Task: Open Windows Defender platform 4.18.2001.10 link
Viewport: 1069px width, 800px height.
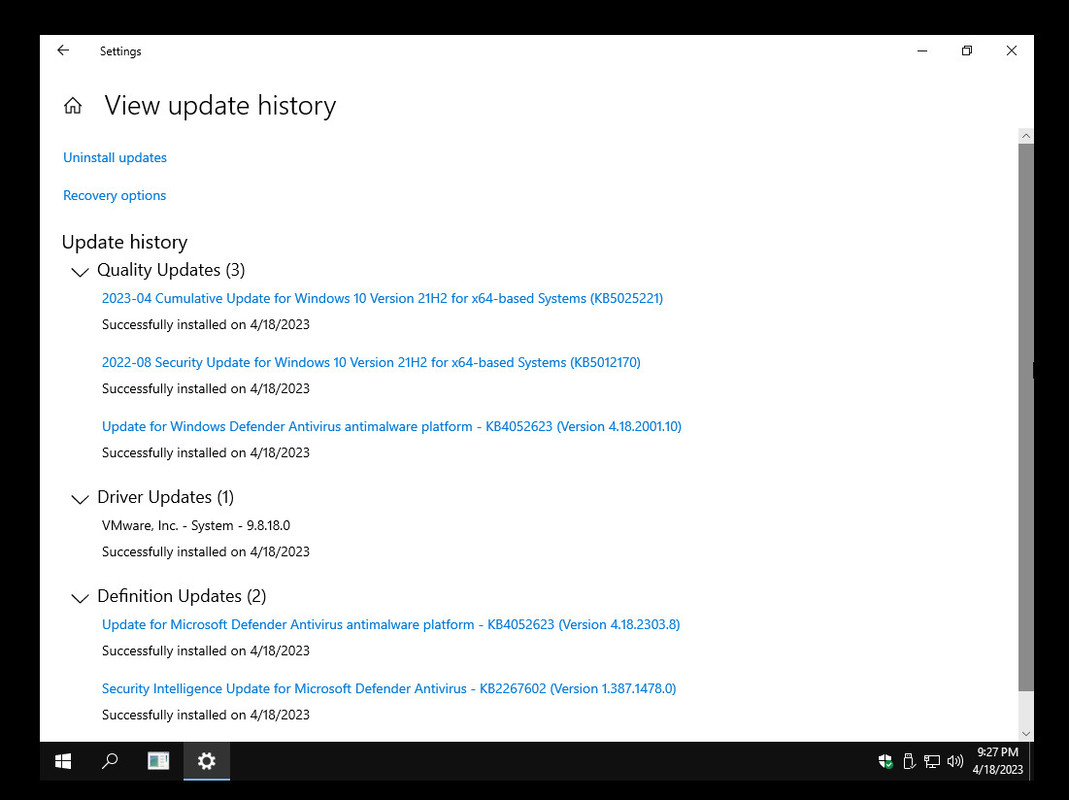Action: tap(391, 426)
